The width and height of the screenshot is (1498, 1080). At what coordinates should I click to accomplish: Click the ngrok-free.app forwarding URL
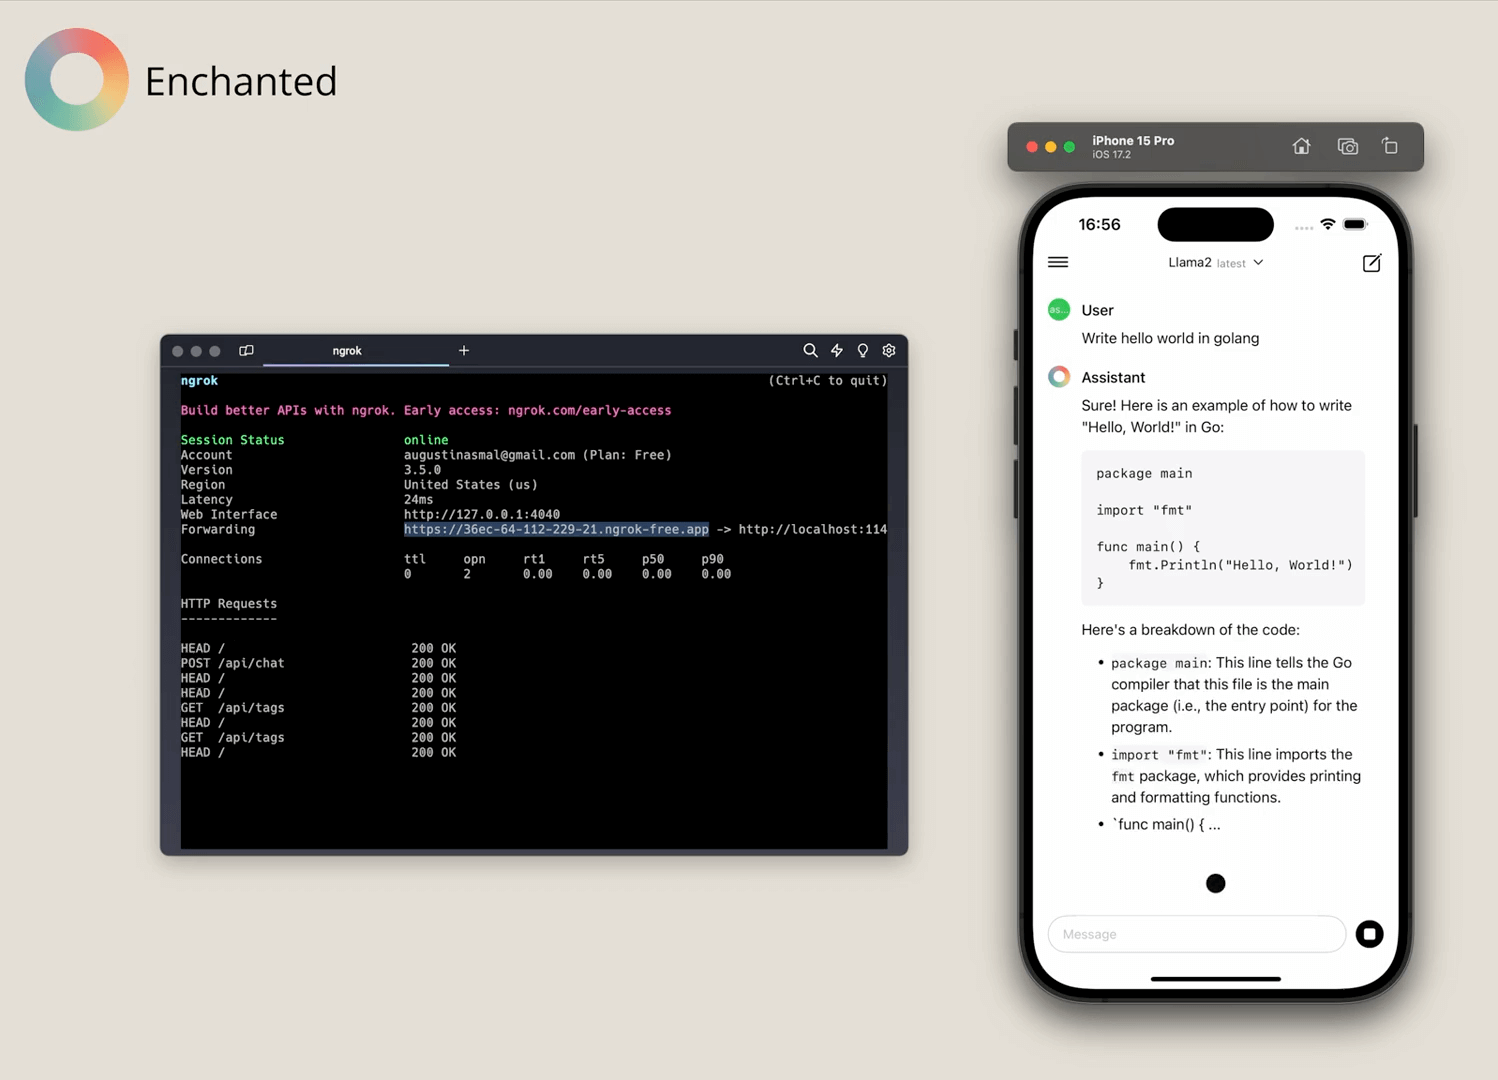(x=556, y=529)
